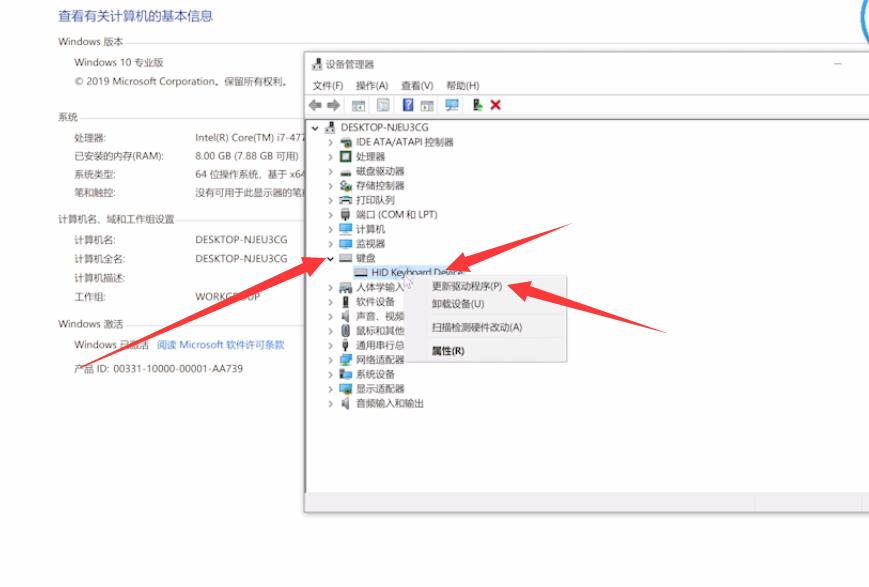The width and height of the screenshot is (869, 587).
Task: Select the IDE ATA/ATAPI 控制器 label
Action: pyautogui.click(x=405, y=142)
